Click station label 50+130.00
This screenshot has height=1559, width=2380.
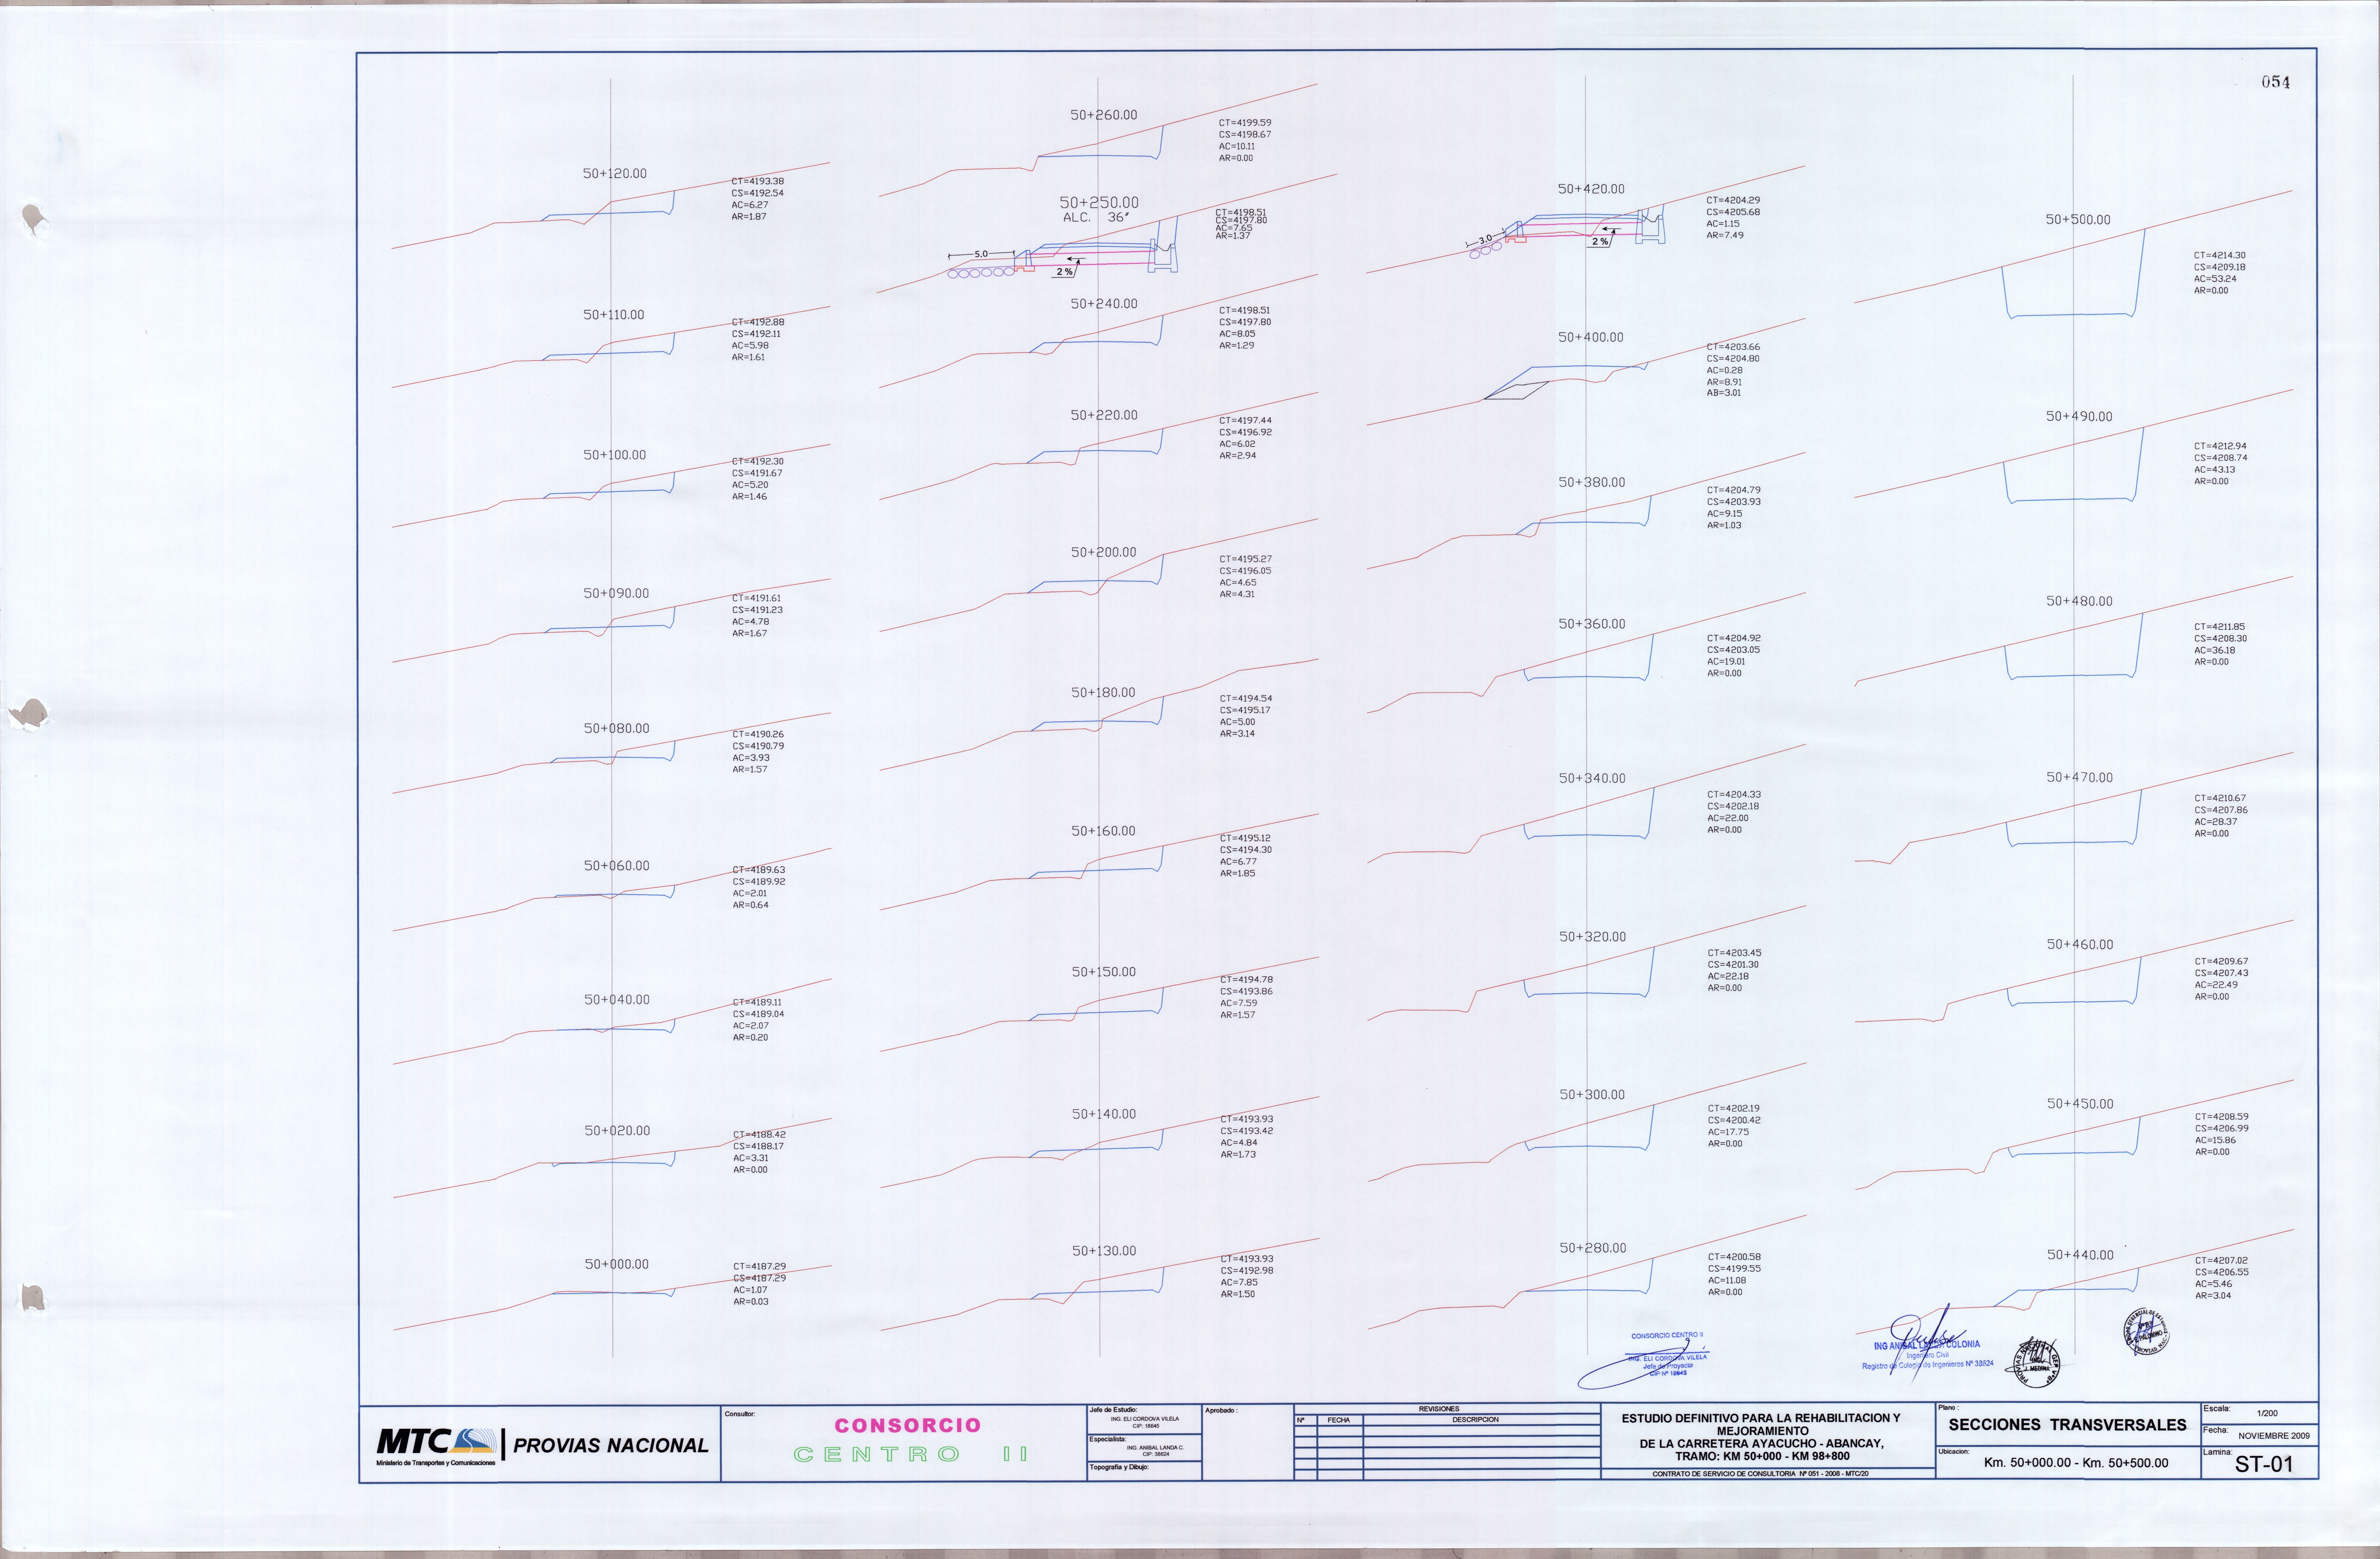(1104, 1251)
